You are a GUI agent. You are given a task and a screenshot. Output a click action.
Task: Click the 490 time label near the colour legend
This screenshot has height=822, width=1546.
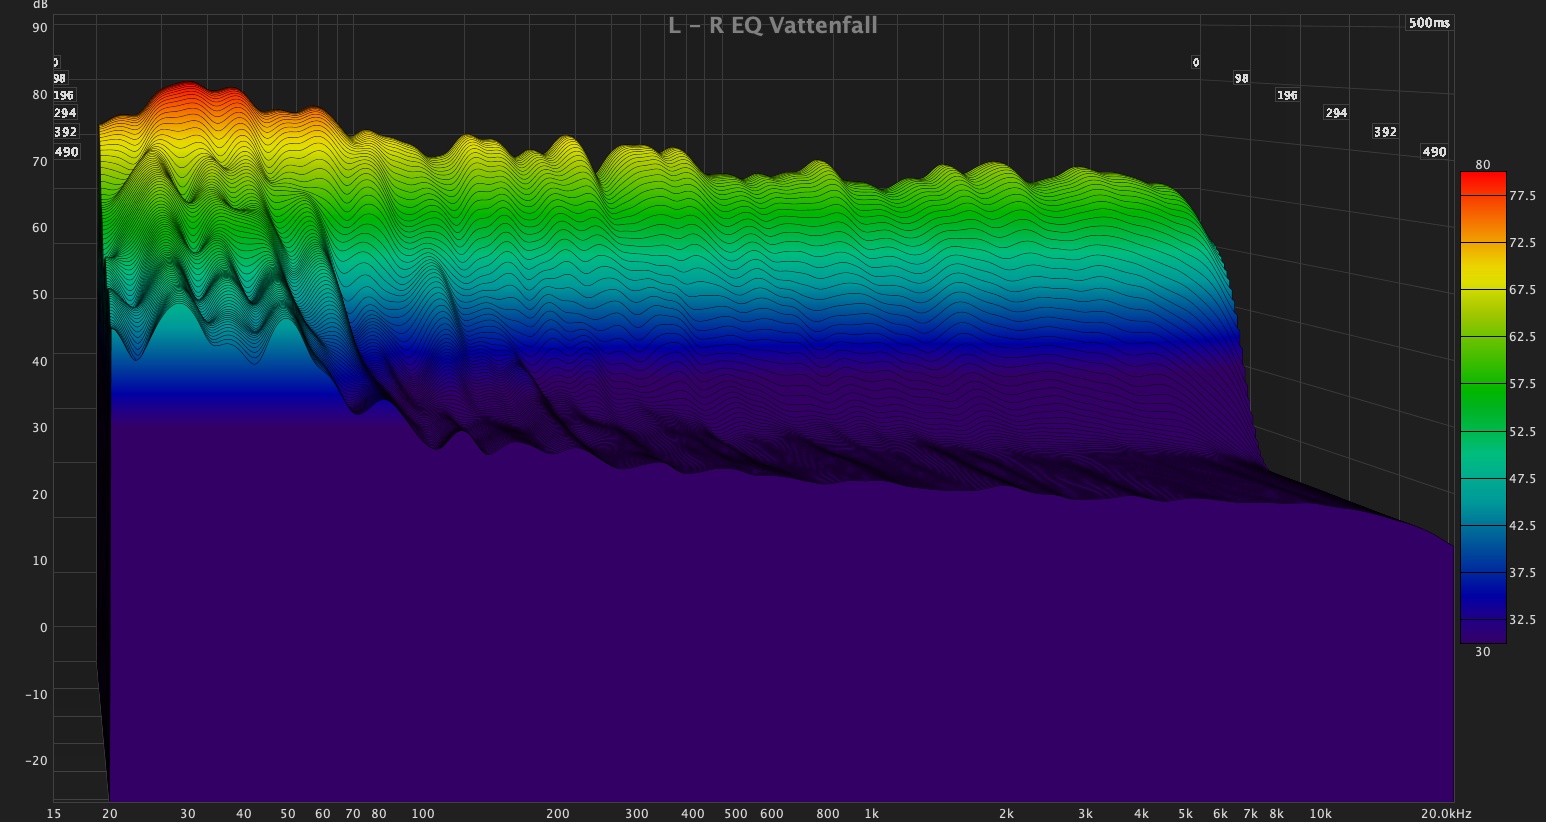pyautogui.click(x=1434, y=152)
